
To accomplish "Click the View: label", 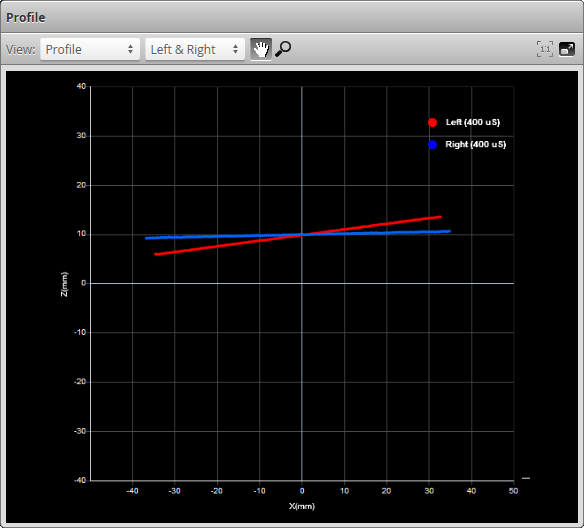I will 20,50.
